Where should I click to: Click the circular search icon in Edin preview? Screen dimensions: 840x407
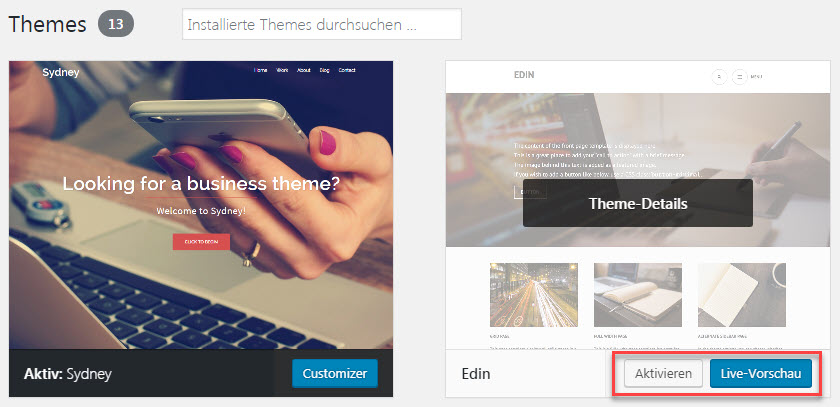click(719, 77)
